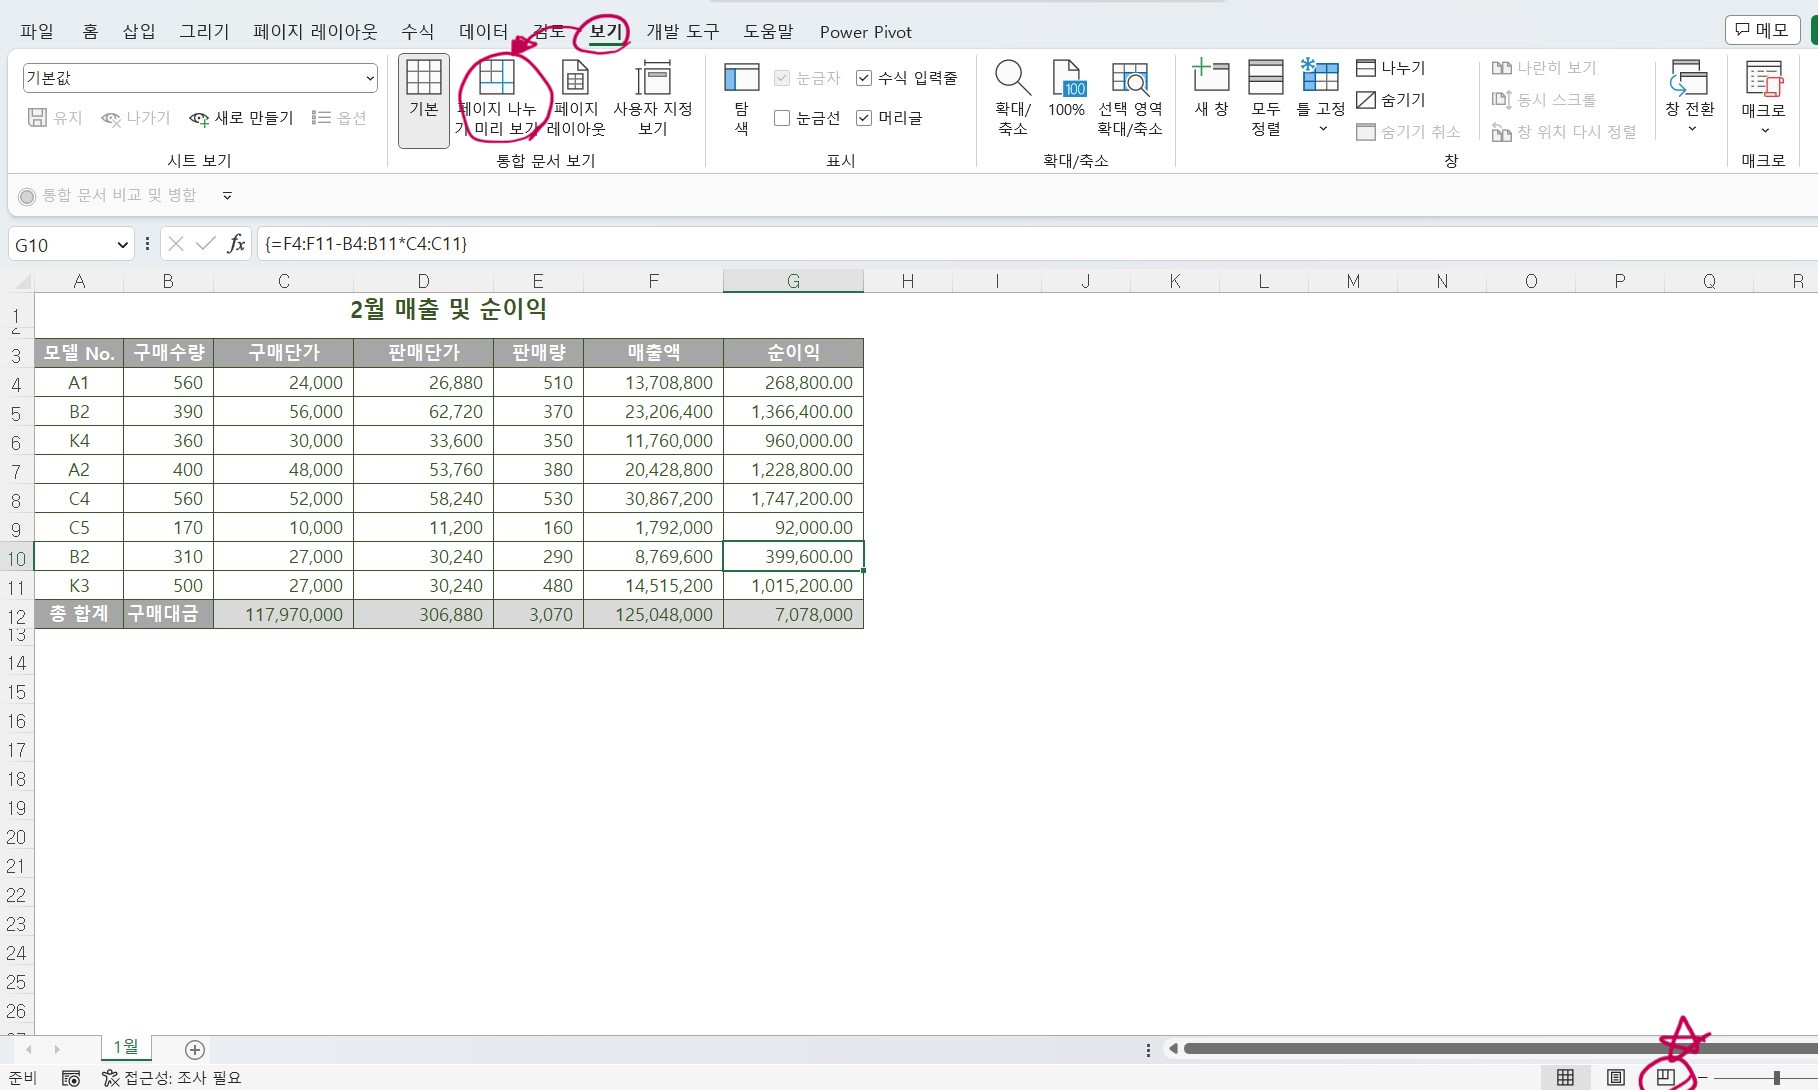This screenshot has height=1090, width=1818.
Task: Select the 기본 view icon in ribbon
Action: coord(423,95)
